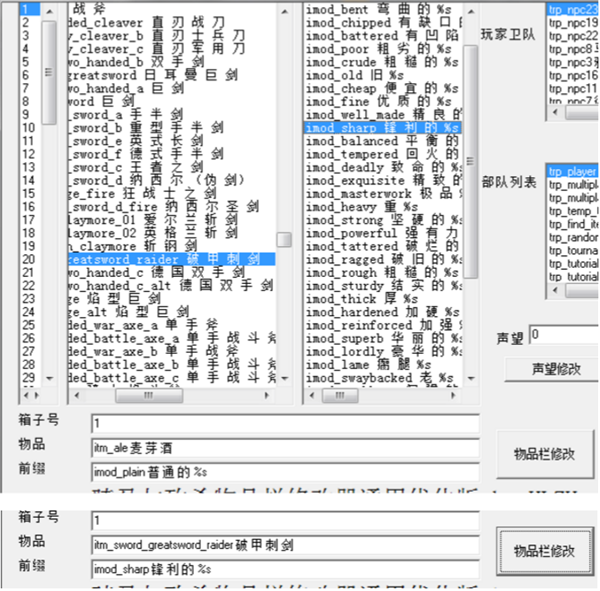Click the item list's down scroll arrow
Image resolution: width=600 pixels, height=591 pixels.
coord(284,379)
